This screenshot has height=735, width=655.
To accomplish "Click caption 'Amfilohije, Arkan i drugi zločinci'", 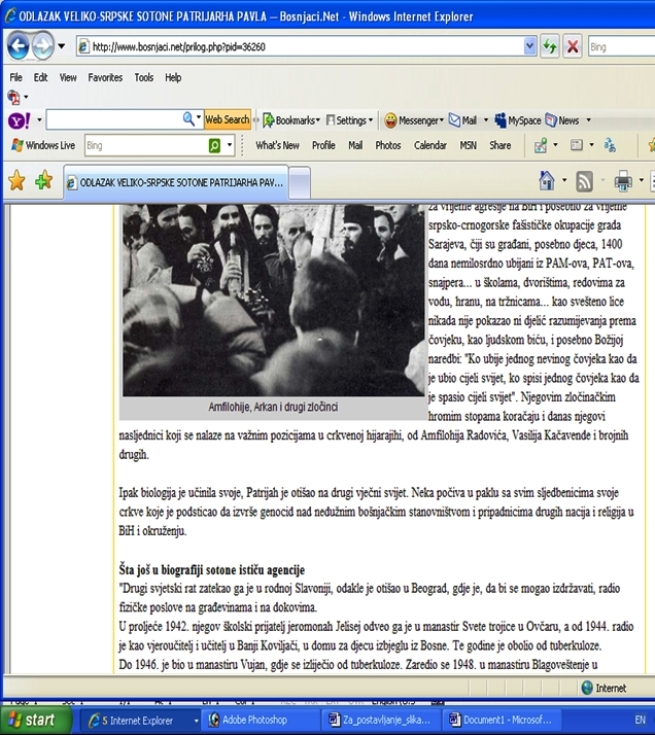I will 273,407.
